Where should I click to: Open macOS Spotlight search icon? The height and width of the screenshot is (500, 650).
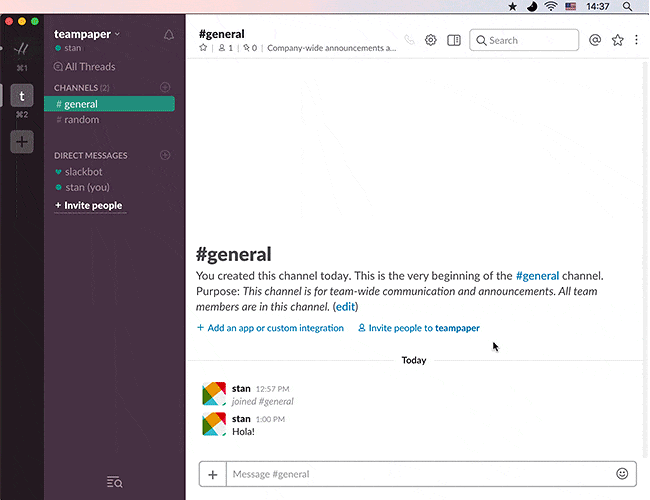pos(628,6)
